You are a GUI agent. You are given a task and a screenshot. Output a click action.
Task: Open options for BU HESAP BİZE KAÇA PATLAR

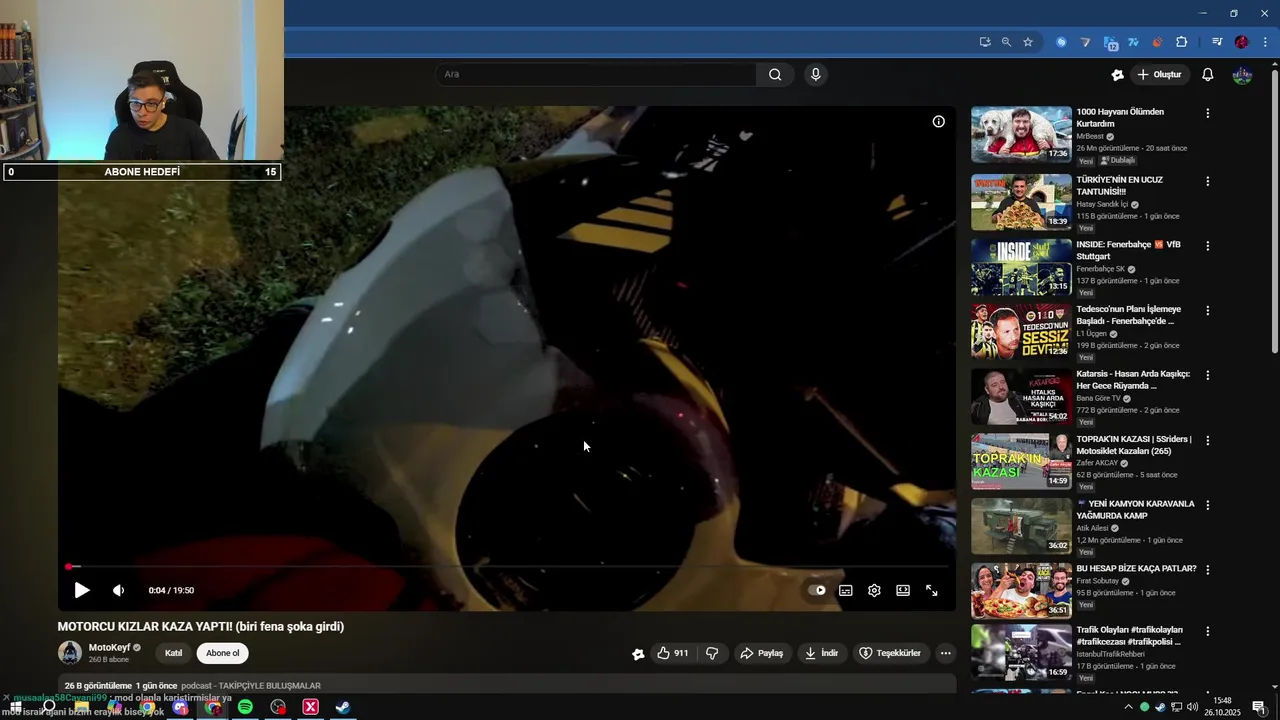click(1207, 569)
